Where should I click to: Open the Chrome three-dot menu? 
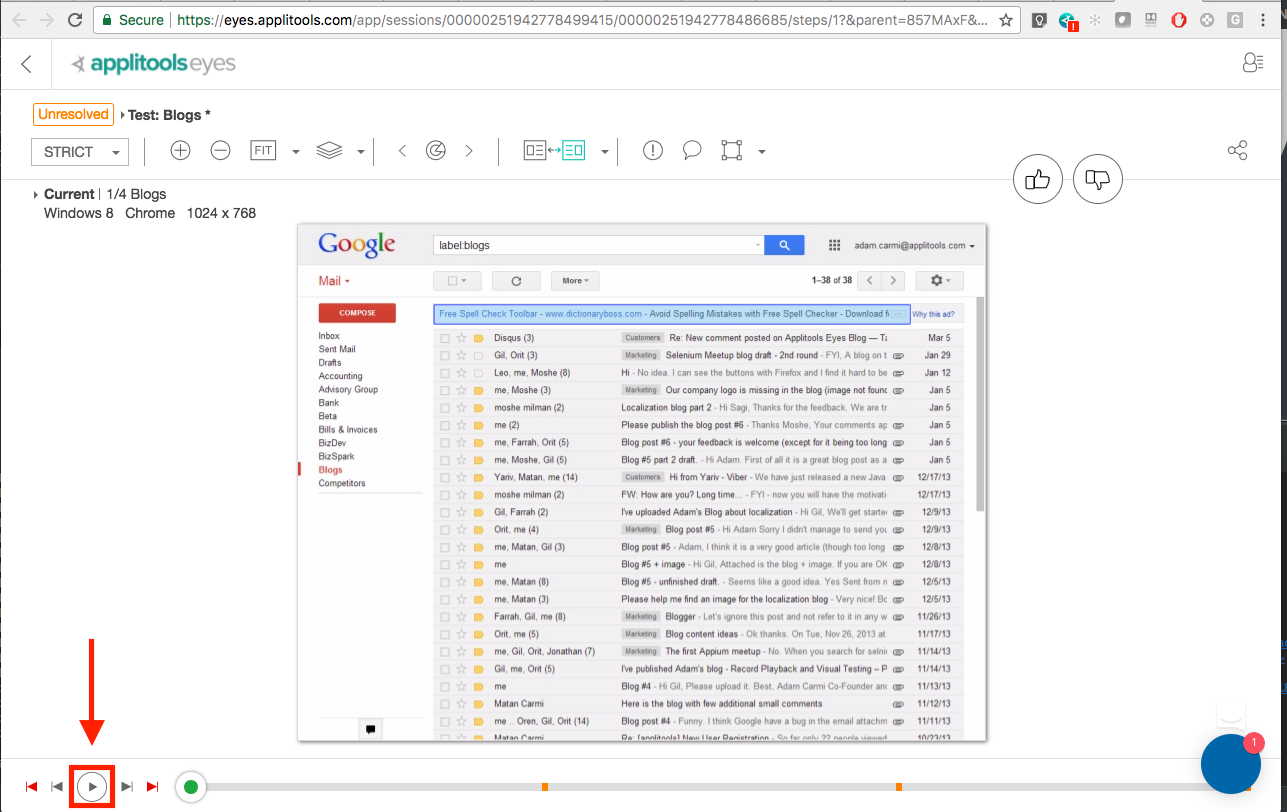point(1265,20)
